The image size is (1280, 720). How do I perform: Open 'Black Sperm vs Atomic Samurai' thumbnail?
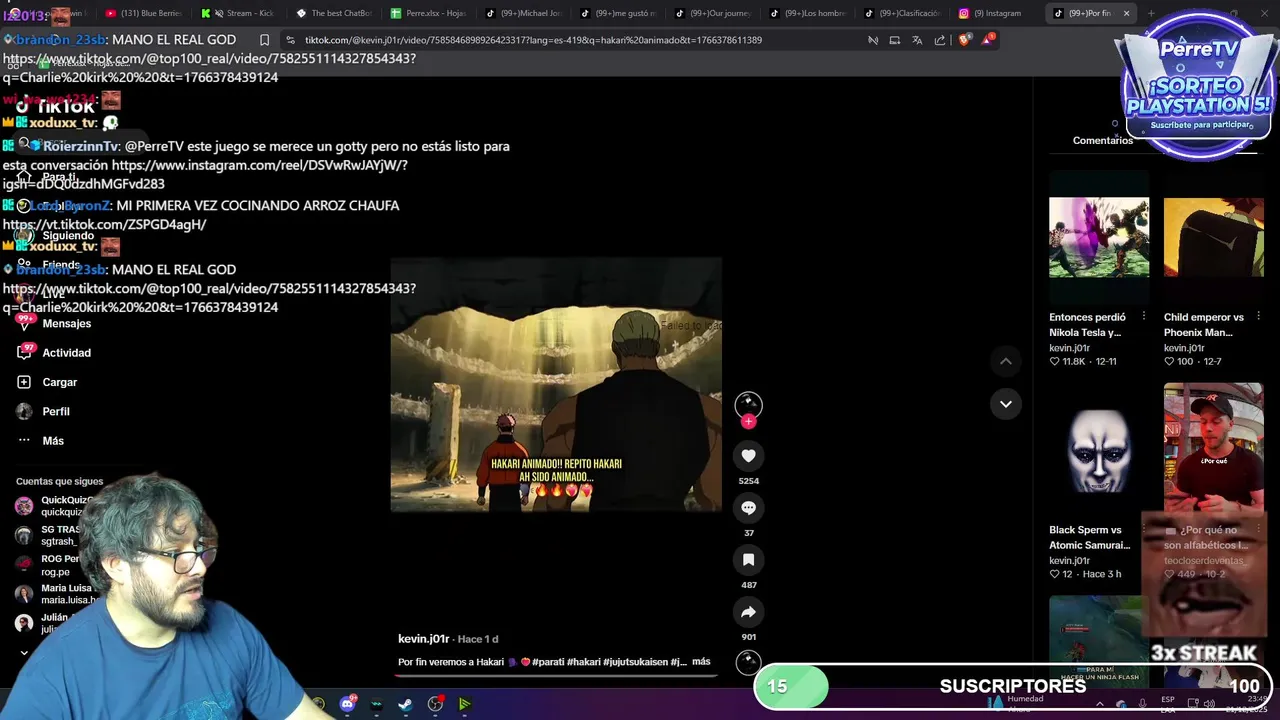coord(1099,450)
